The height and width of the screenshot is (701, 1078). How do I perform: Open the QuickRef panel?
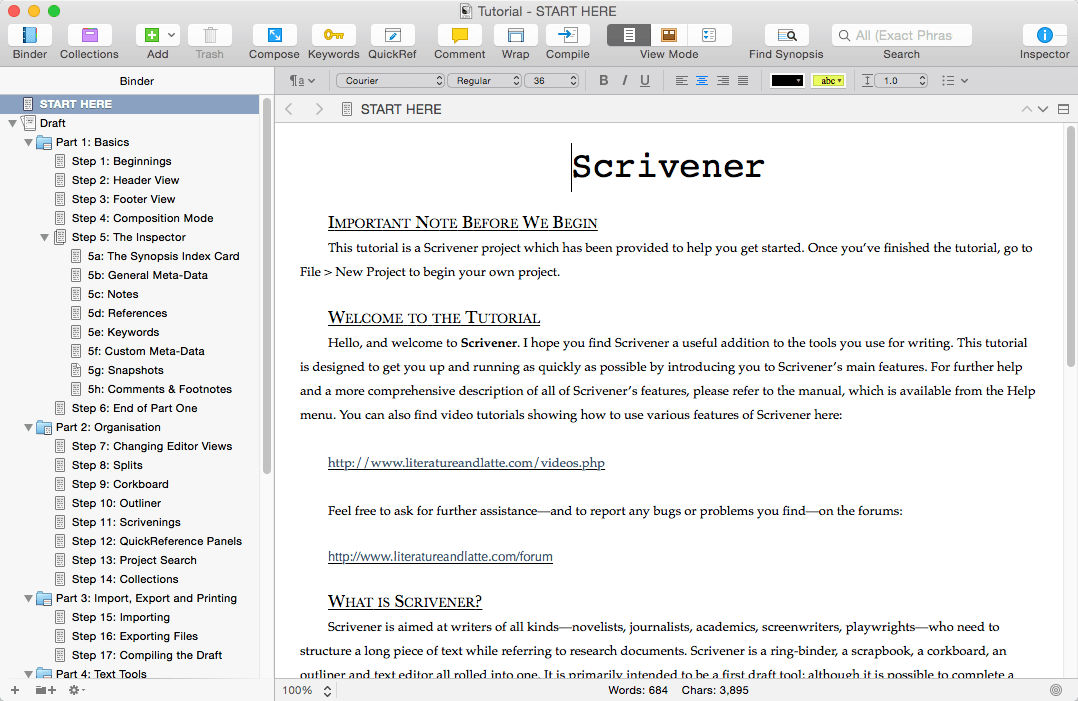(392, 35)
